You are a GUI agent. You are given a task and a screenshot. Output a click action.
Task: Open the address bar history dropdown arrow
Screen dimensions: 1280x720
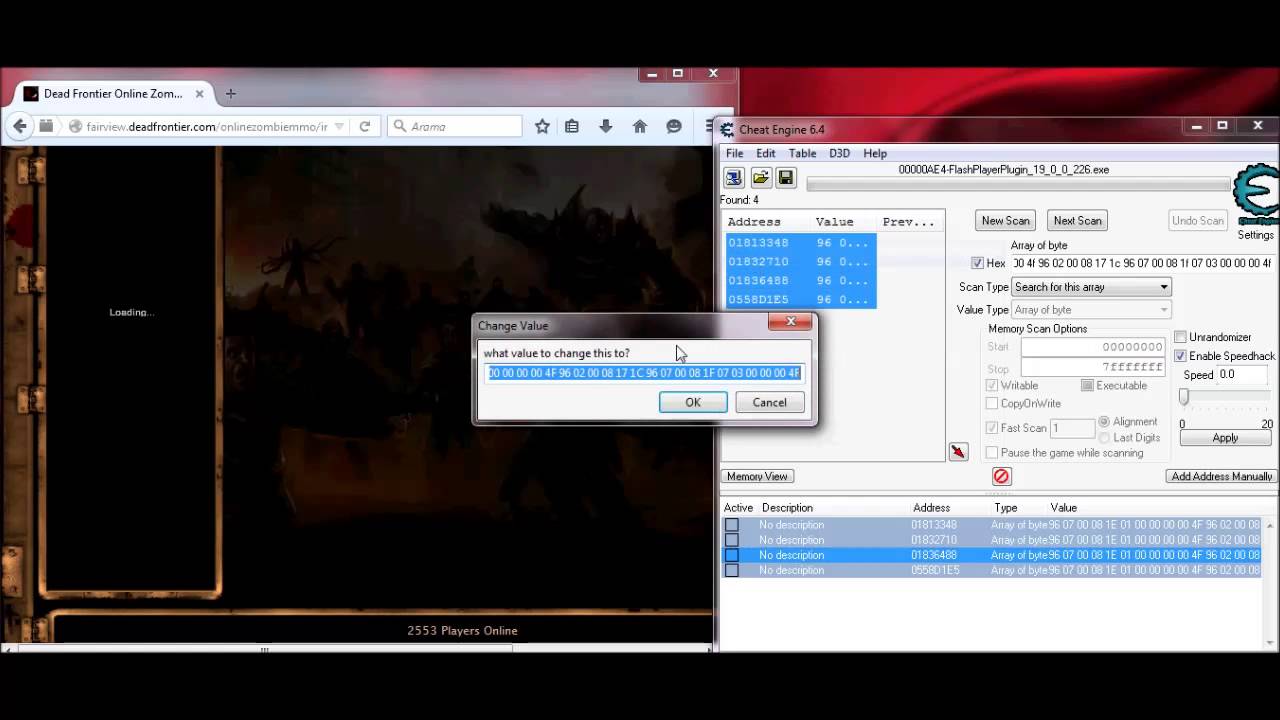(x=339, y=126)
